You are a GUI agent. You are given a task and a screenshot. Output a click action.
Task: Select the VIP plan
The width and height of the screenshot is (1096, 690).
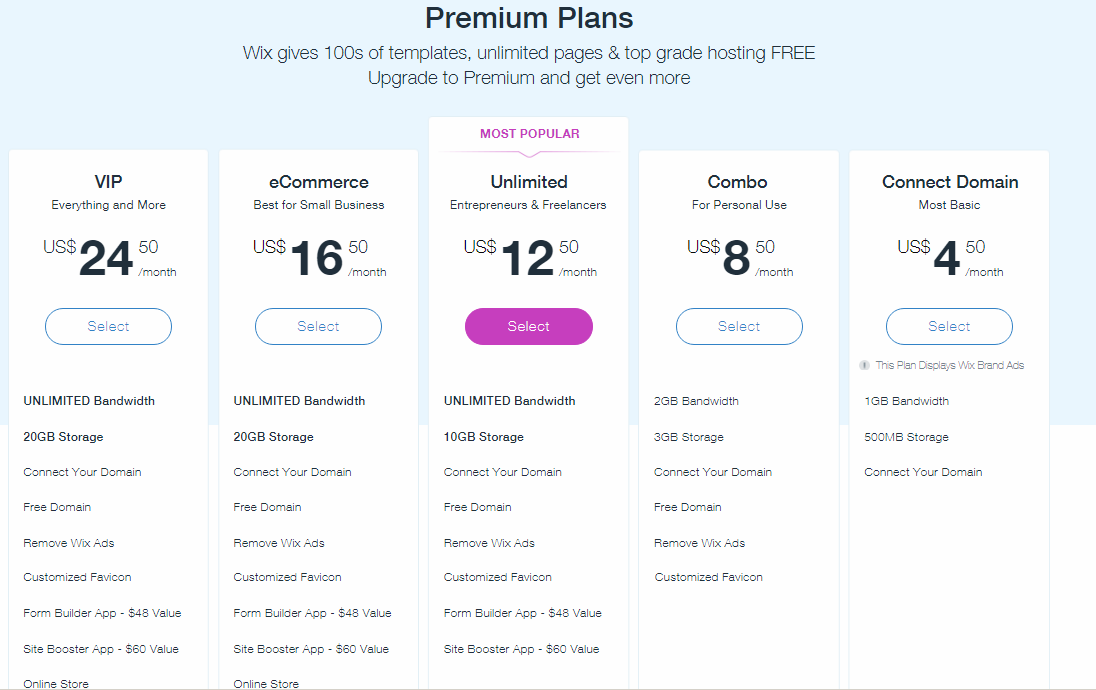108,326
